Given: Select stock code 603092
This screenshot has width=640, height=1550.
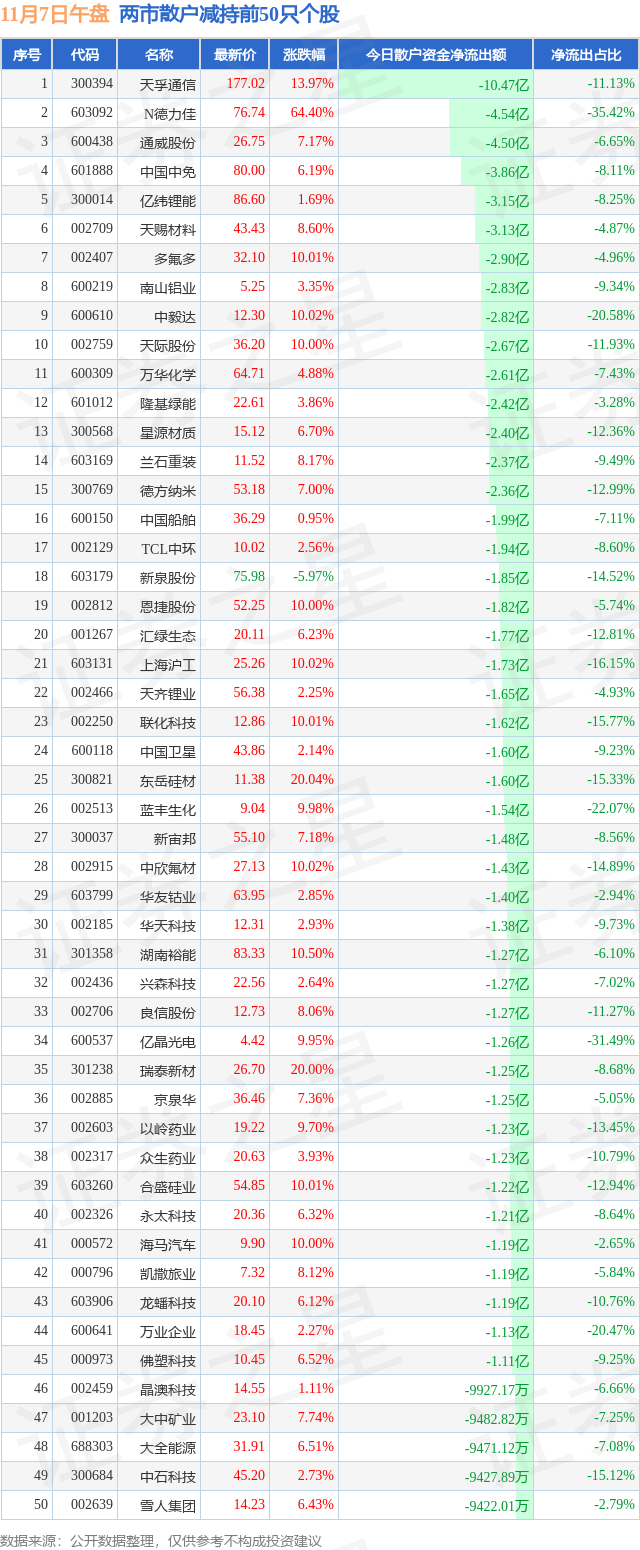Looking at the screenshot, I should (92, 113).
